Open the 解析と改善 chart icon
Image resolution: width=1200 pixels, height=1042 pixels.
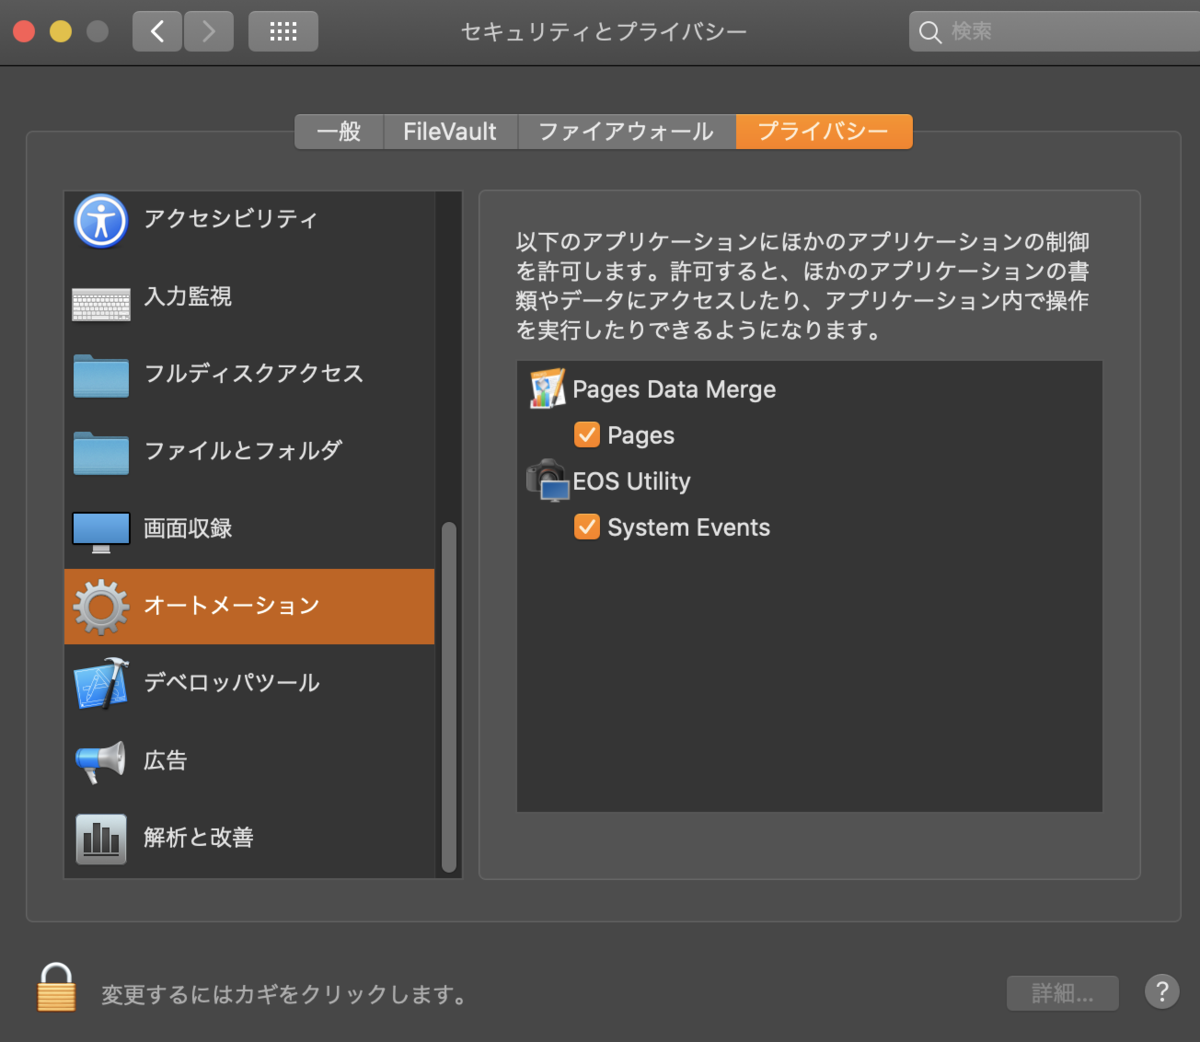click(100, 838)
